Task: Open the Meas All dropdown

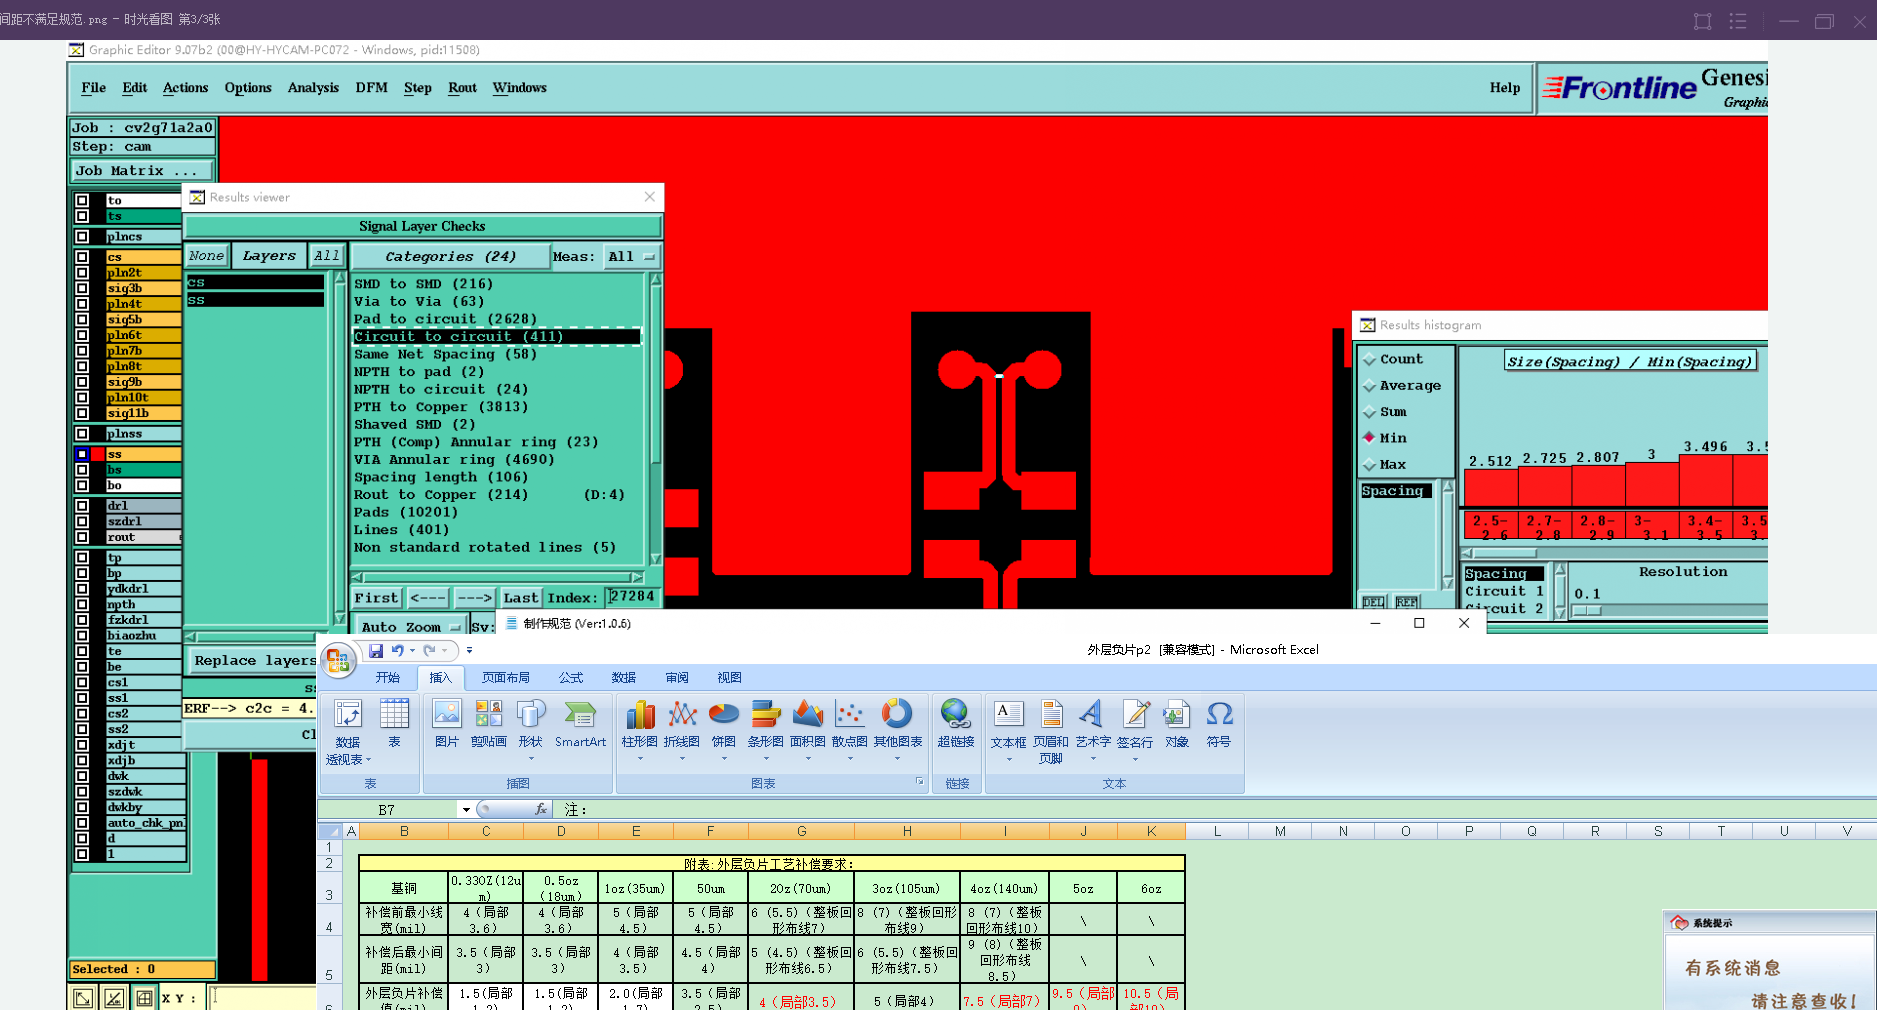Action: point(631,257)
